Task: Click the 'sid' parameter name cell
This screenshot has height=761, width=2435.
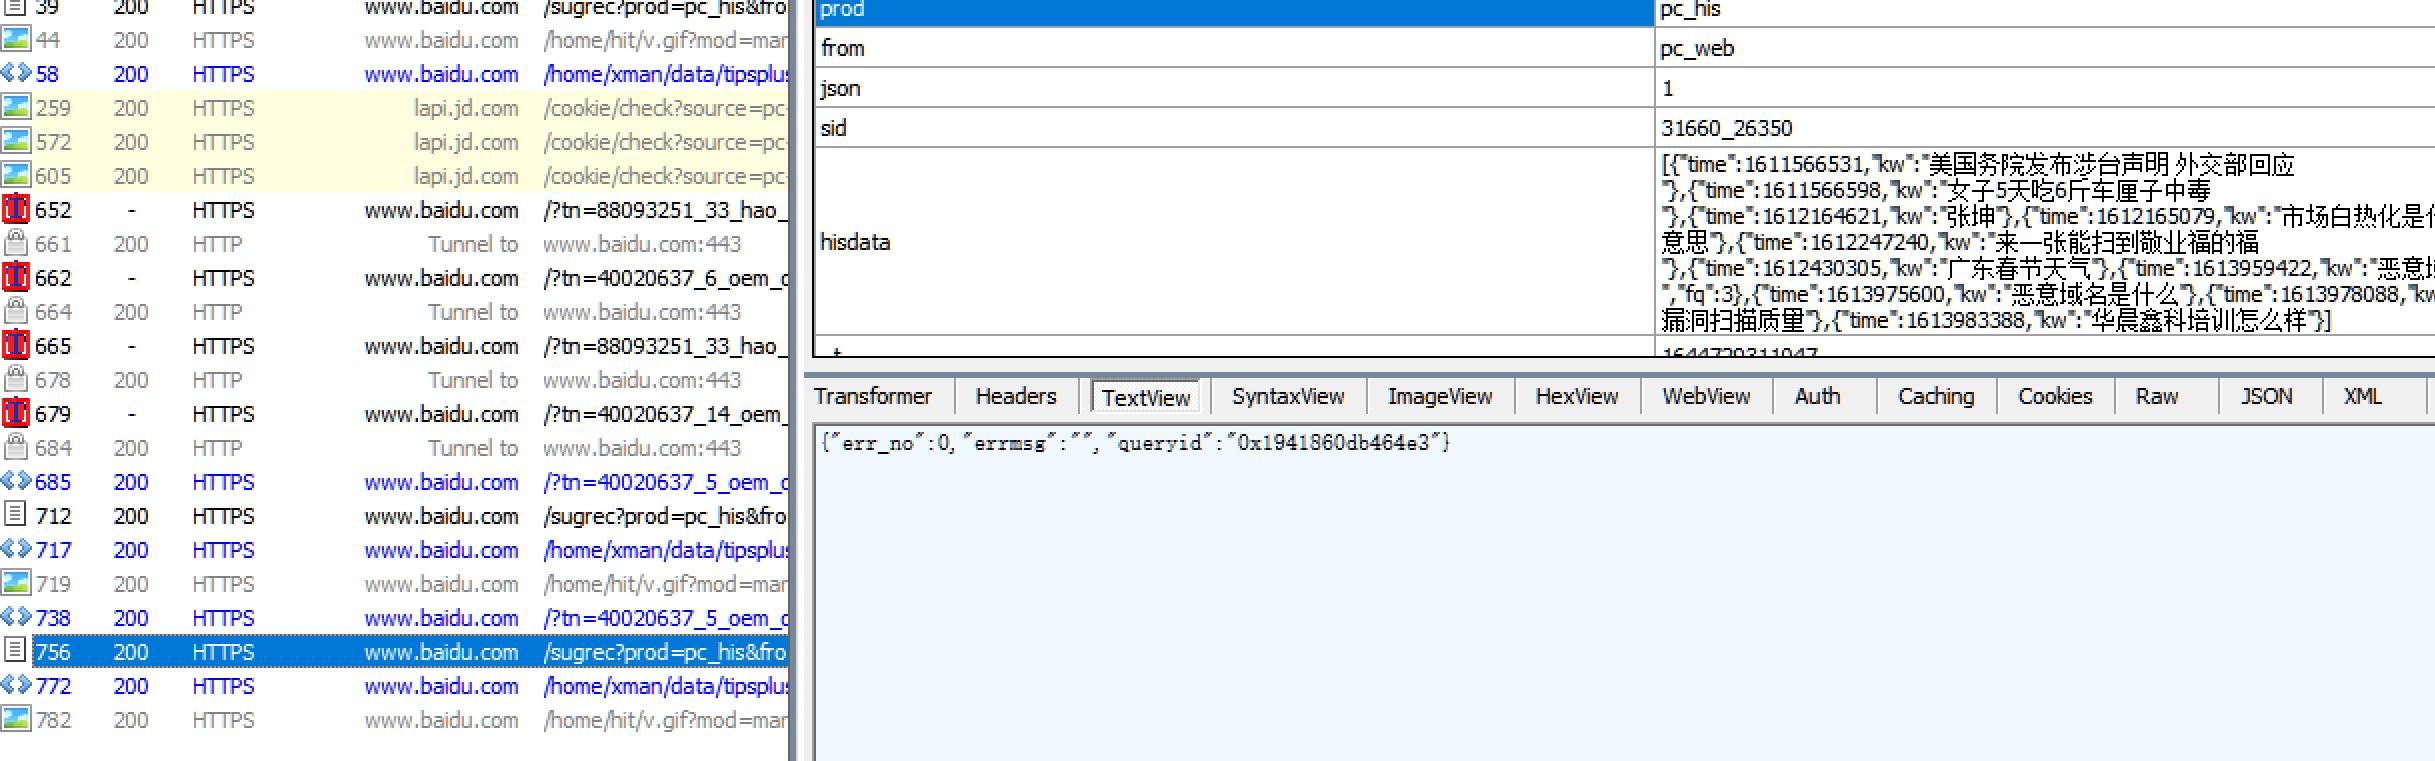Action: click(1235, 128)
